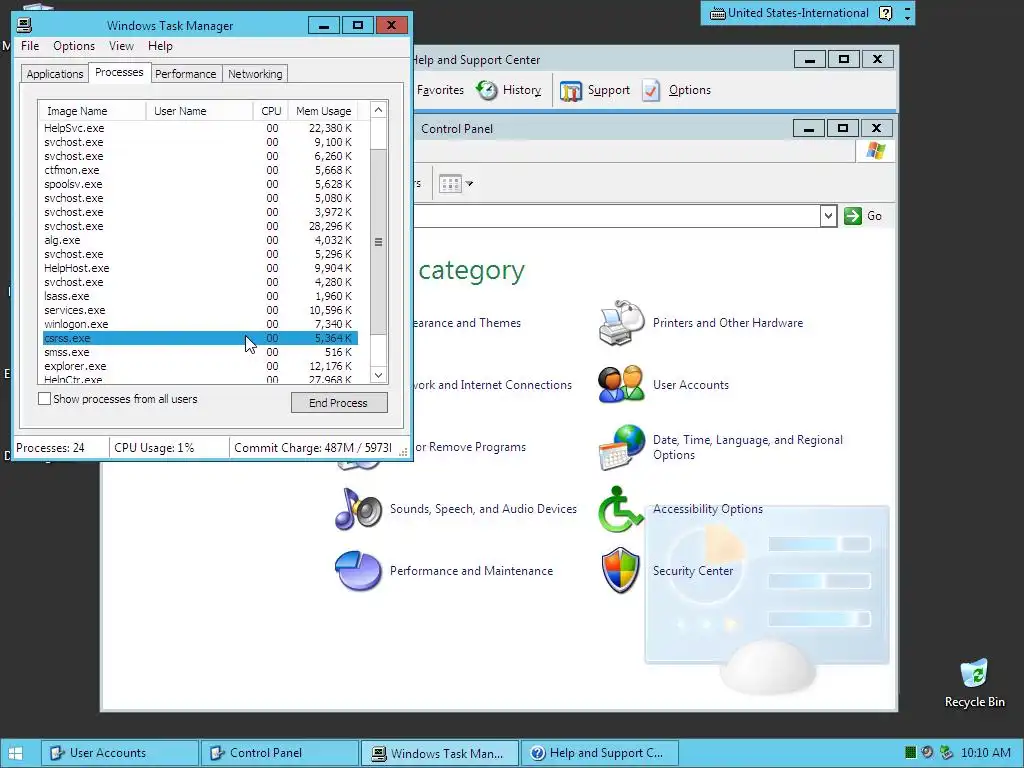This screenshot has height=768, width=1024.
Task: Open the Security Center shield icon
Action: tap(620, 571)
